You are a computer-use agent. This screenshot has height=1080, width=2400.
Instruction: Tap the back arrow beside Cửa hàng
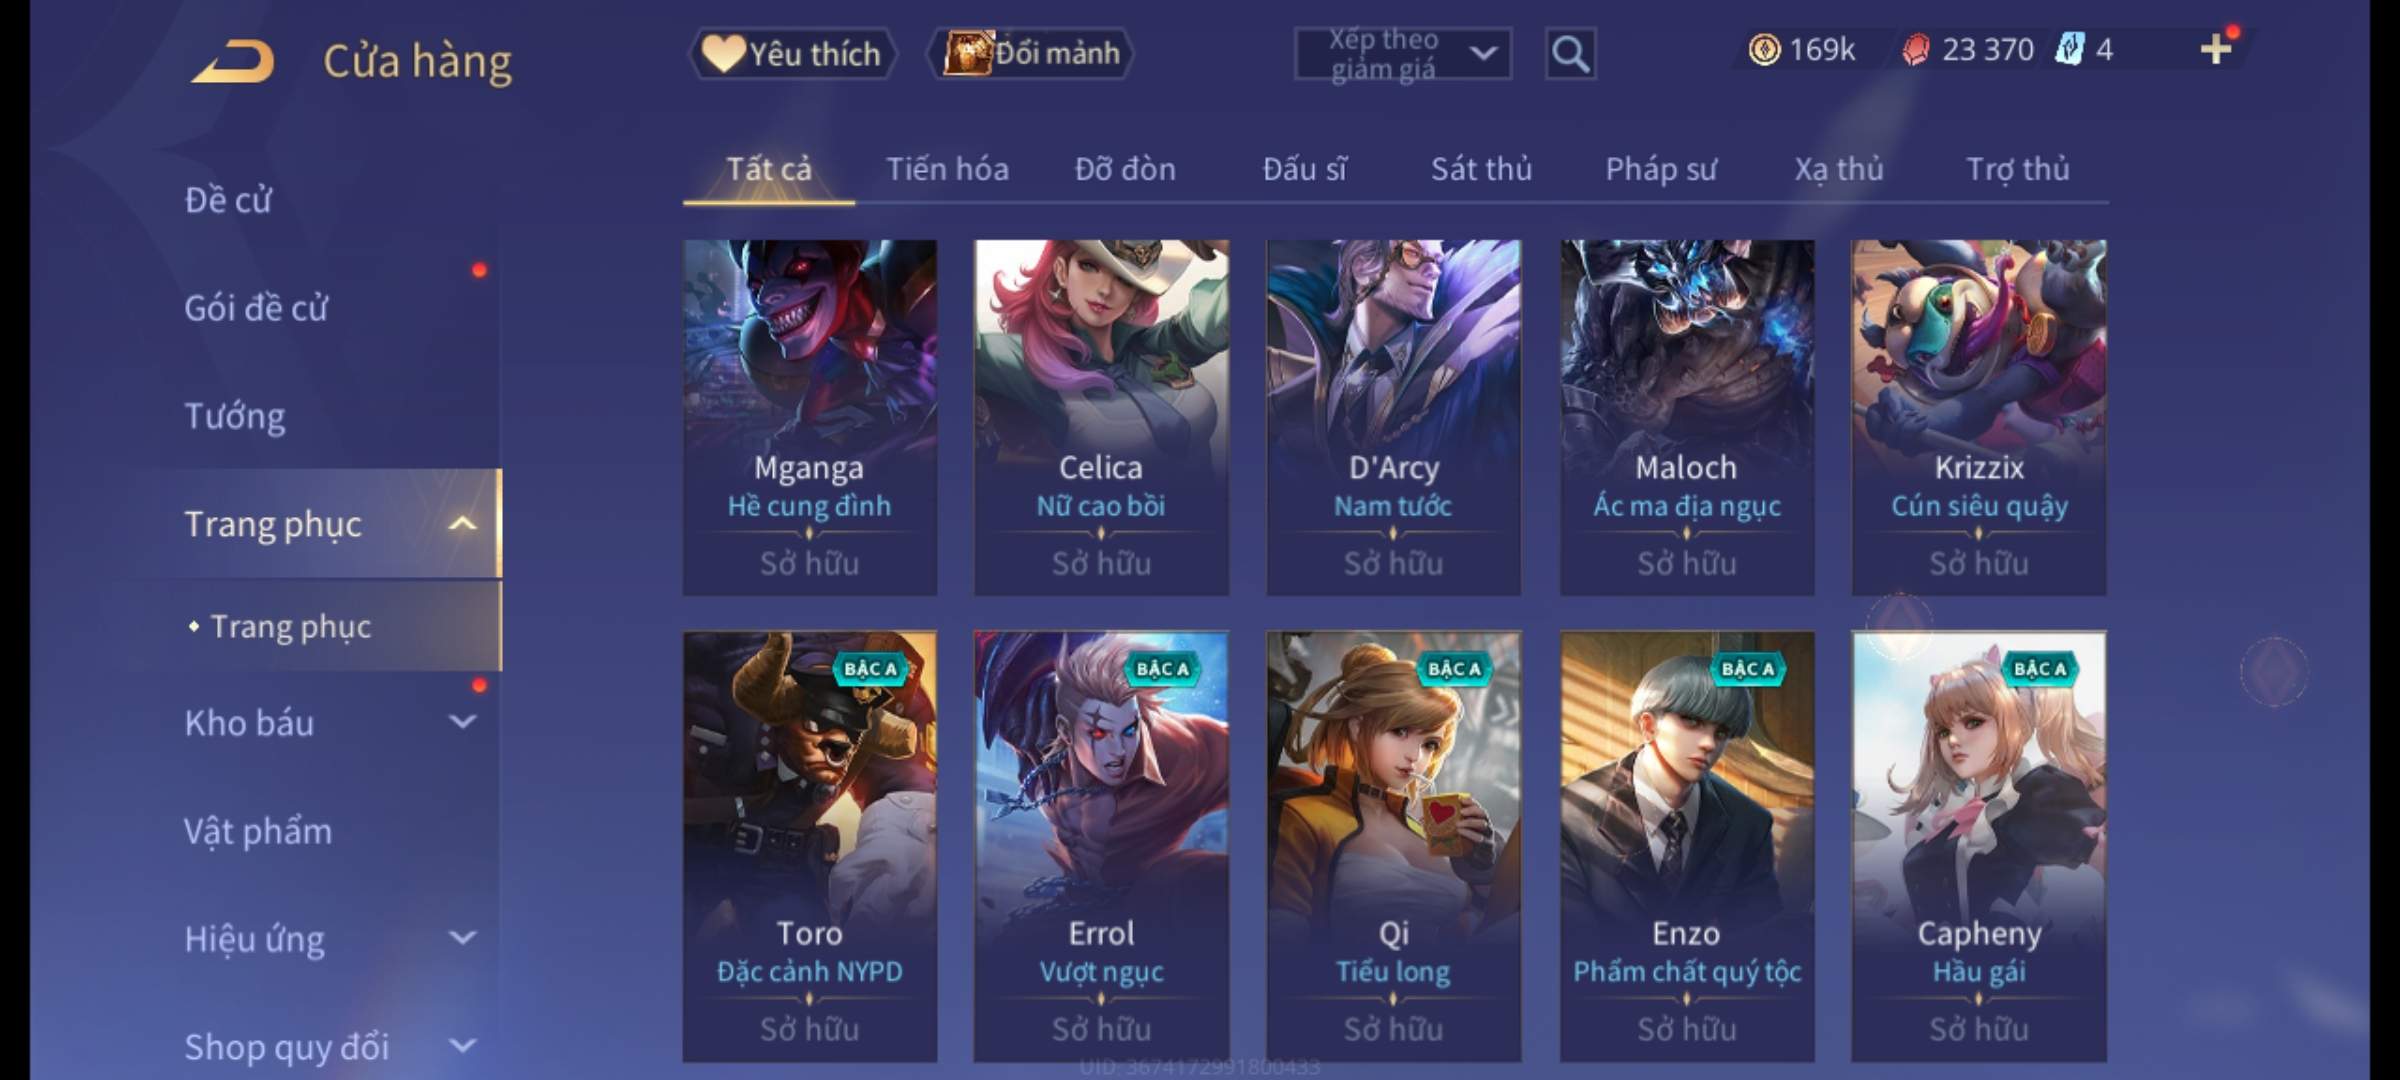click(234, 60)
